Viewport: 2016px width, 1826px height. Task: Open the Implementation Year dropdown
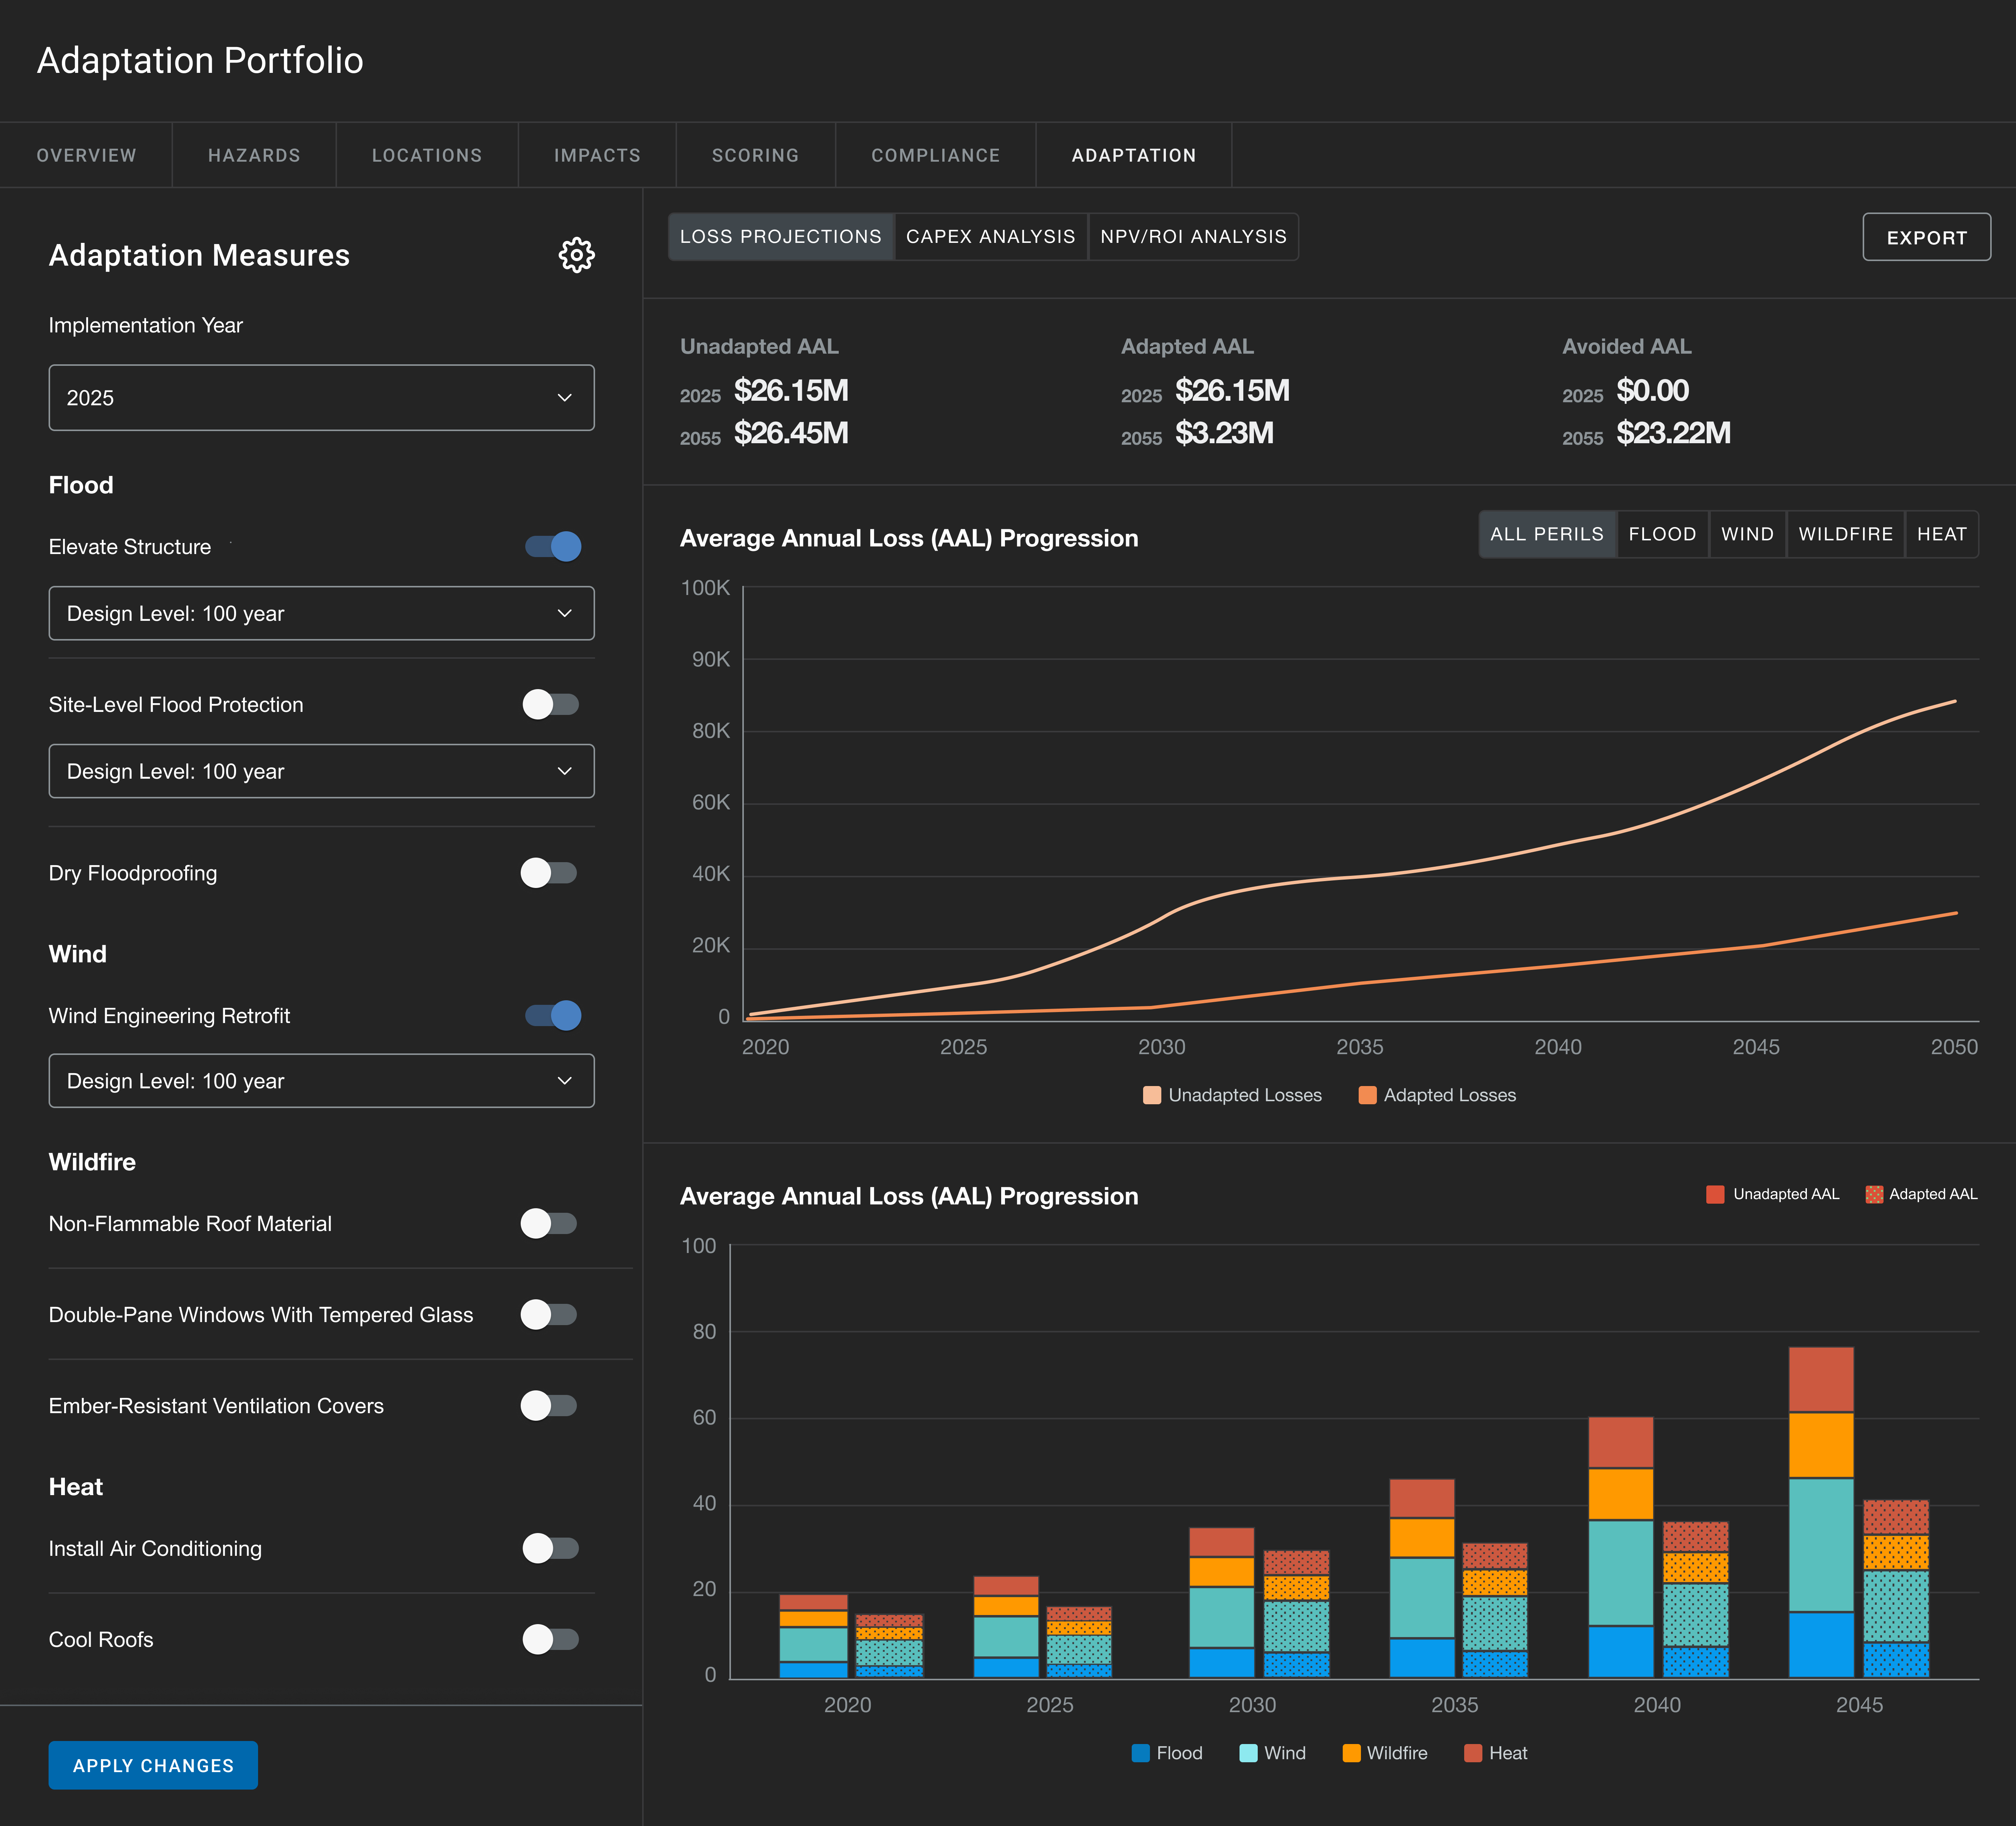click(321, 398)
